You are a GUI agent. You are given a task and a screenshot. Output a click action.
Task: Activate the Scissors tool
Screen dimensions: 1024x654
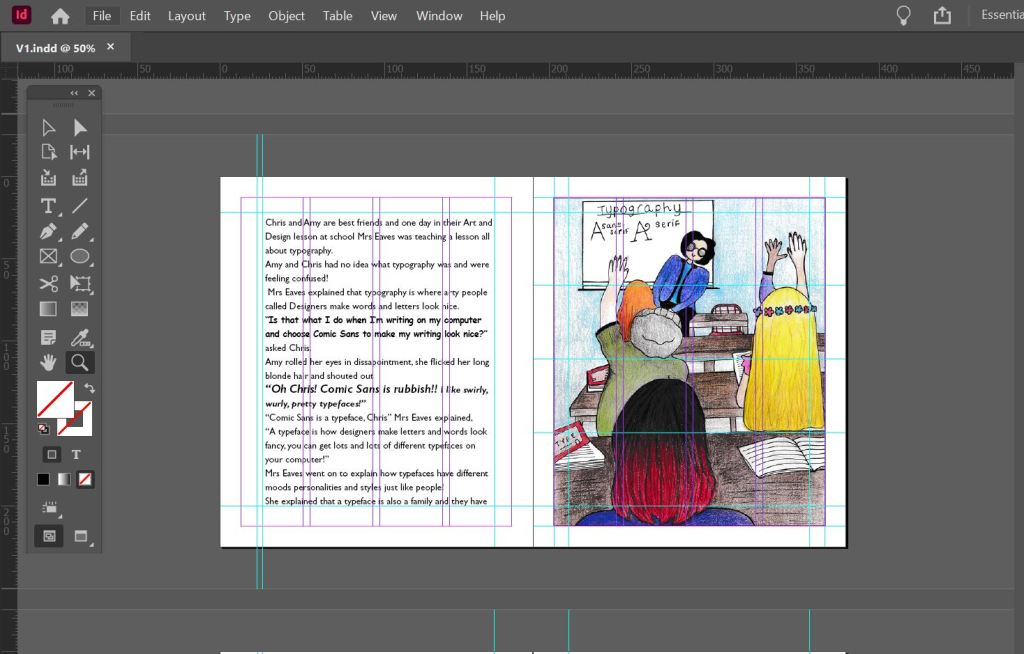tap(48, 284)
